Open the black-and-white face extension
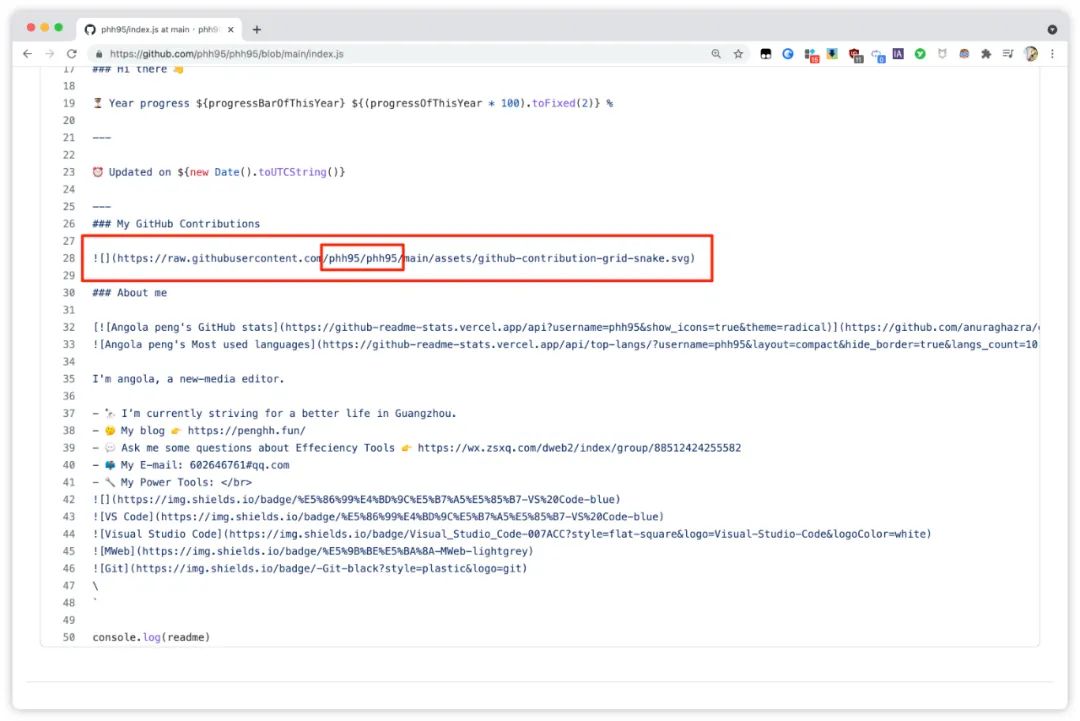This screenshot has width=1080, height=721. click(x=766, y=54)
